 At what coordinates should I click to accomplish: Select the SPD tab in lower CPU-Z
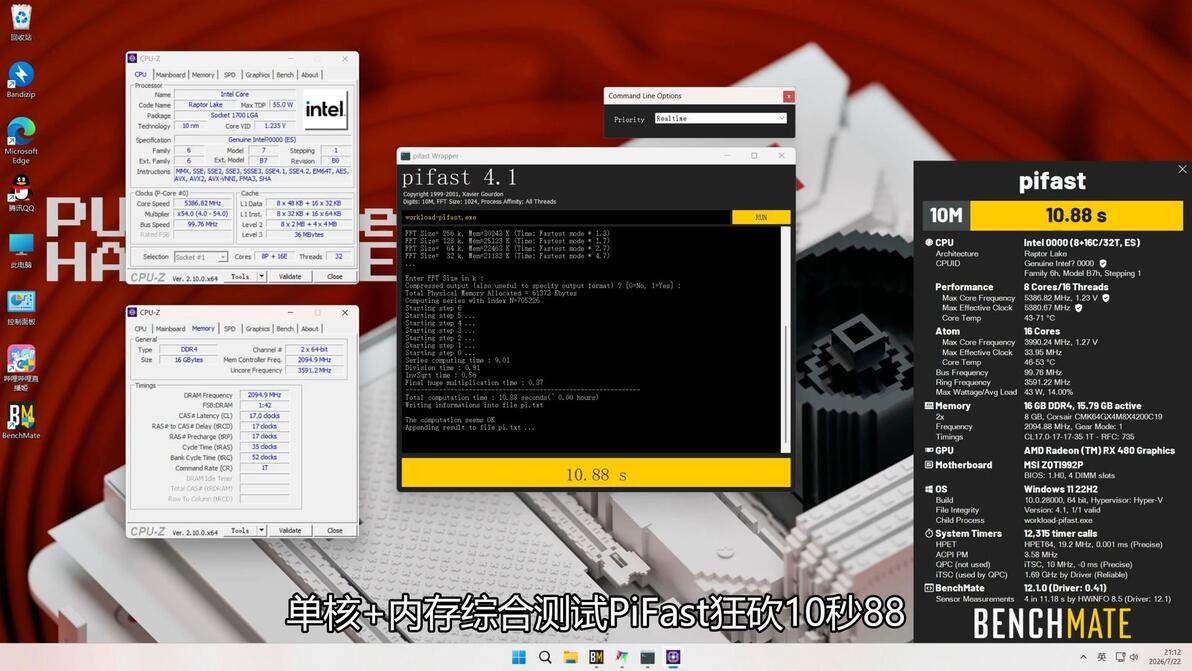point(230,328)
